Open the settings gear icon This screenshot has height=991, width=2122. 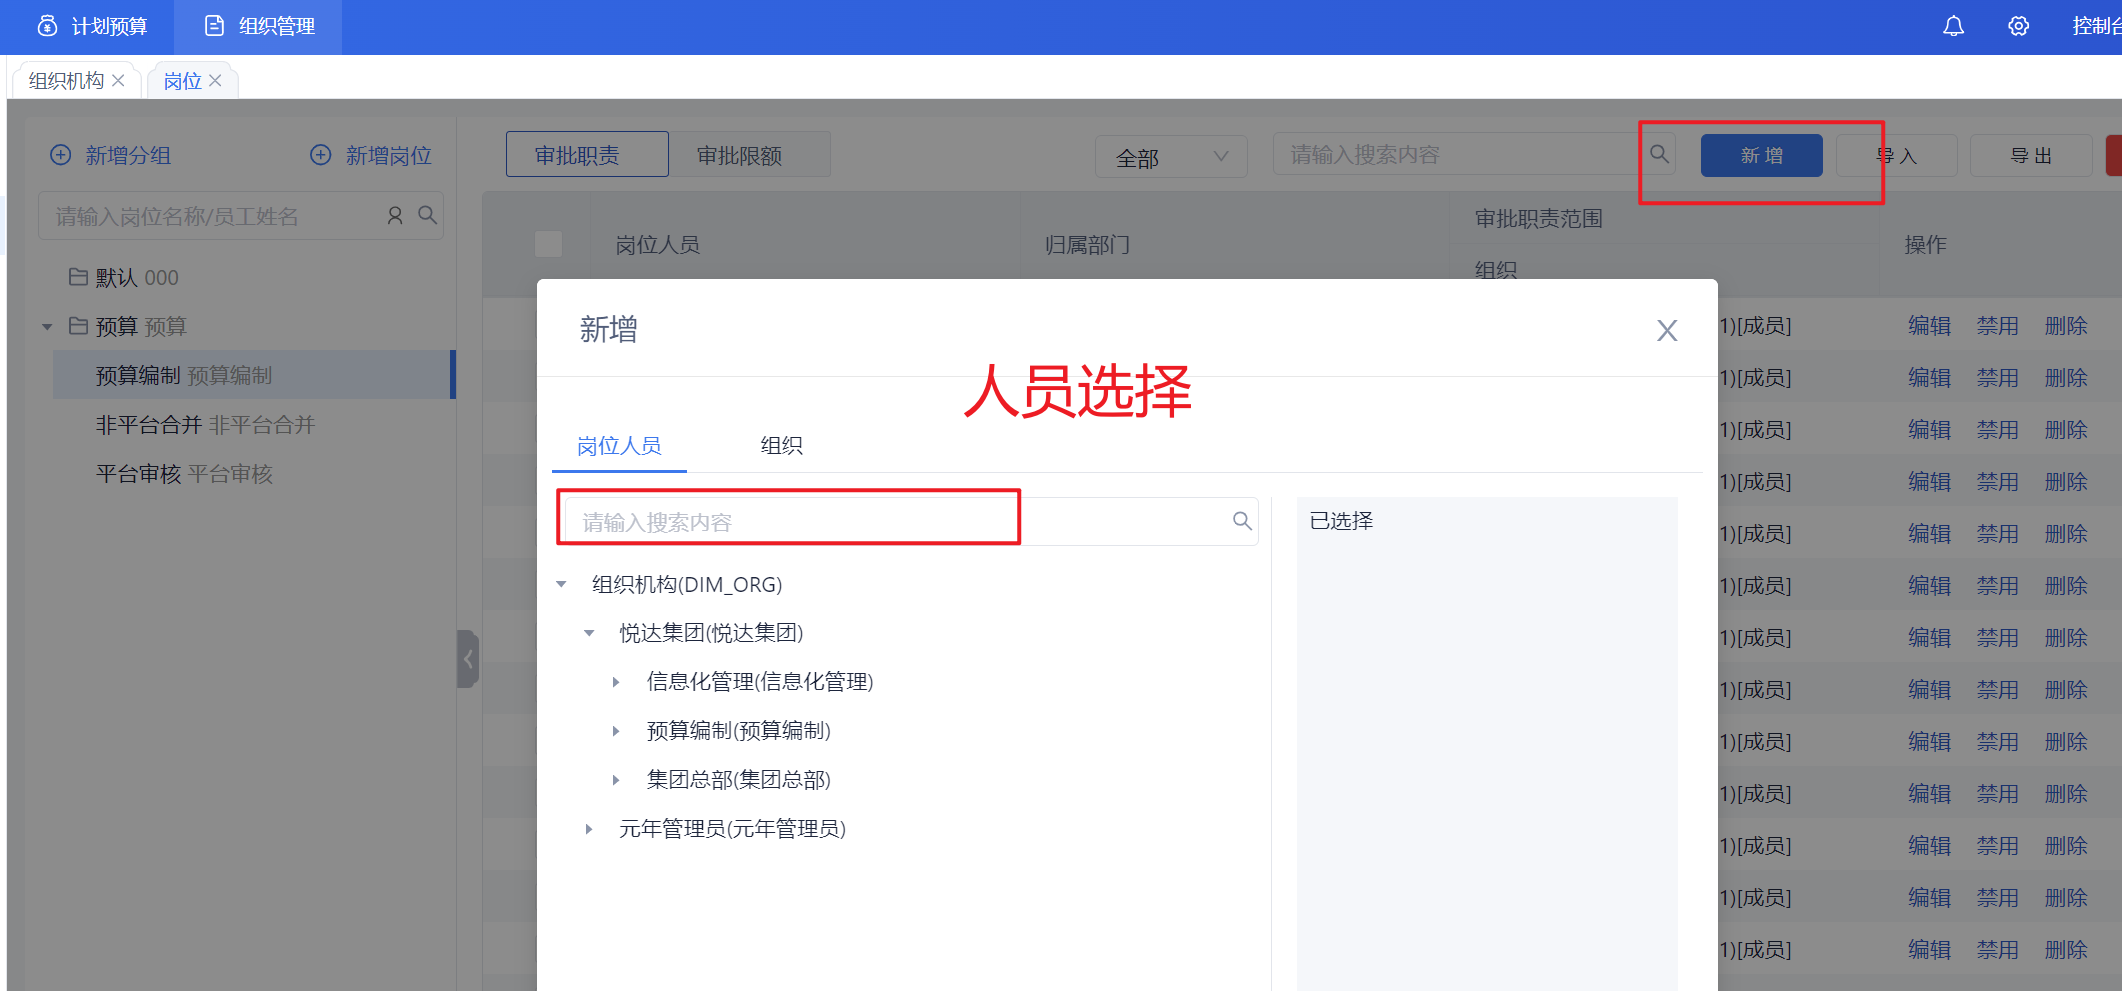click(2018, 26)
